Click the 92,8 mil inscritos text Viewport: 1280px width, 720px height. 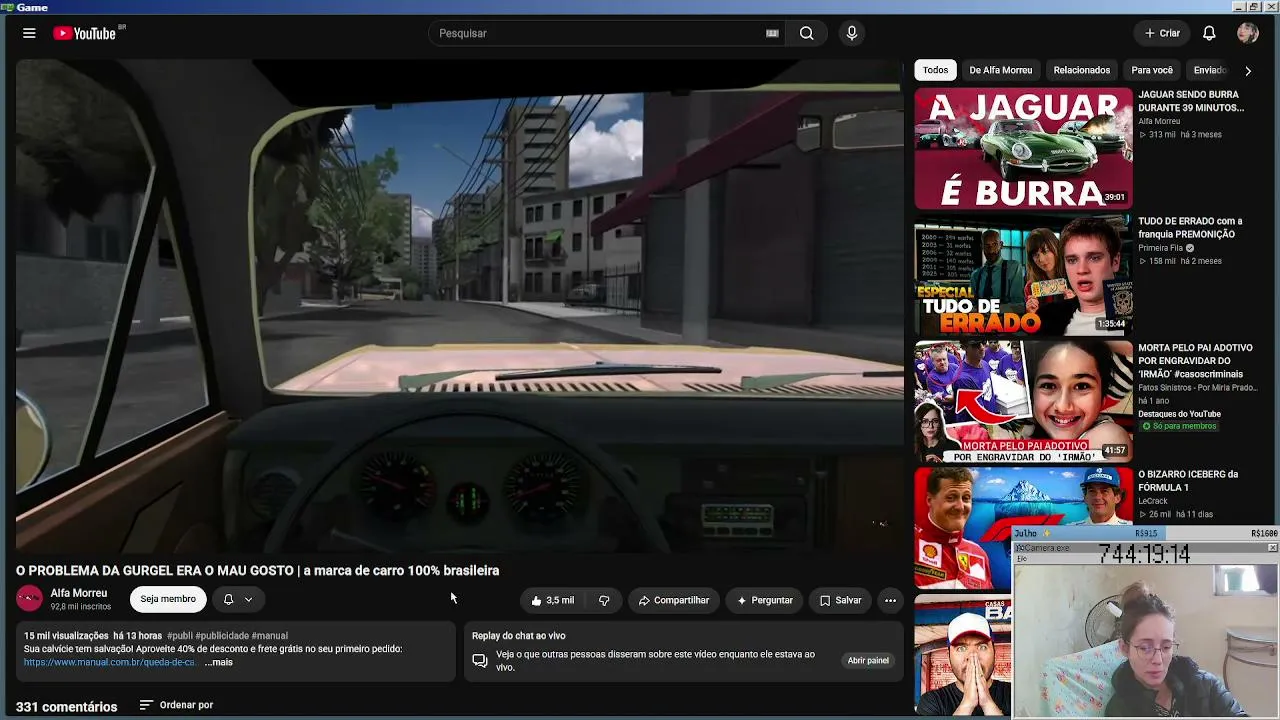pyautogui.click(x=81, y=607)
